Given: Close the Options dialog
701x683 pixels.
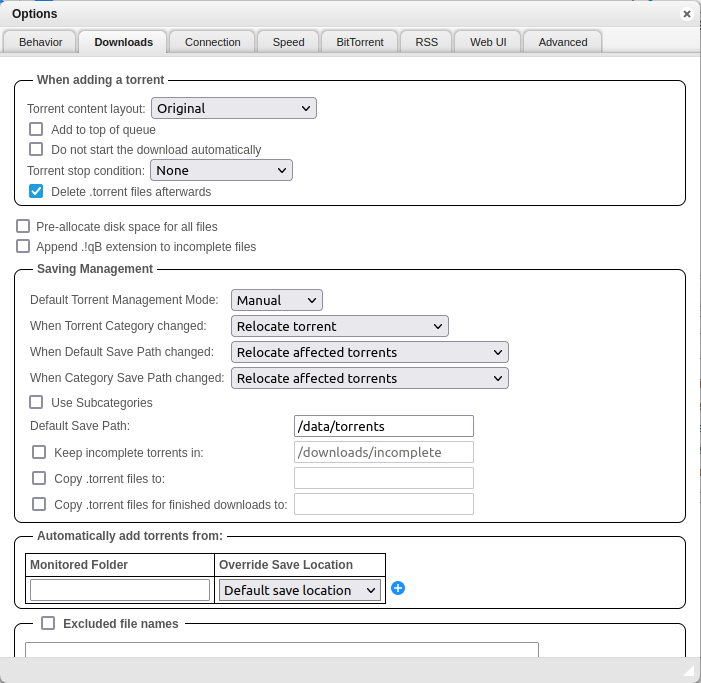Looking at the screenshot, I should click(x=686, y=14).
